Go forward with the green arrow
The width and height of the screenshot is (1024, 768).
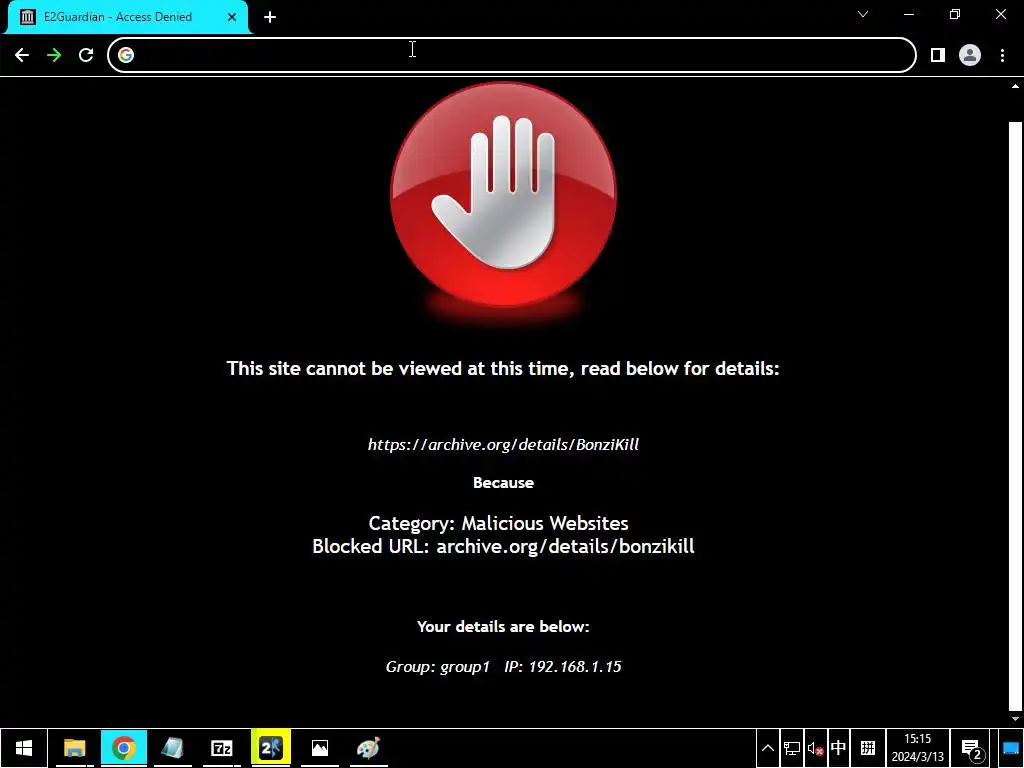click(54, 55)
